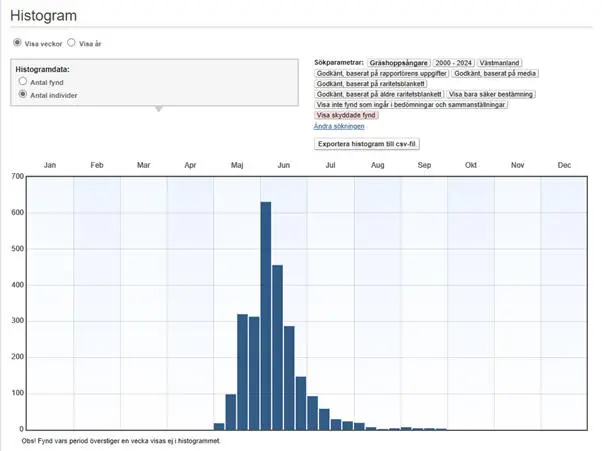
Task: Click 'Godkänt, baserat på äldre raritetsblankett' tag
Action: click(x=380, y=94)
